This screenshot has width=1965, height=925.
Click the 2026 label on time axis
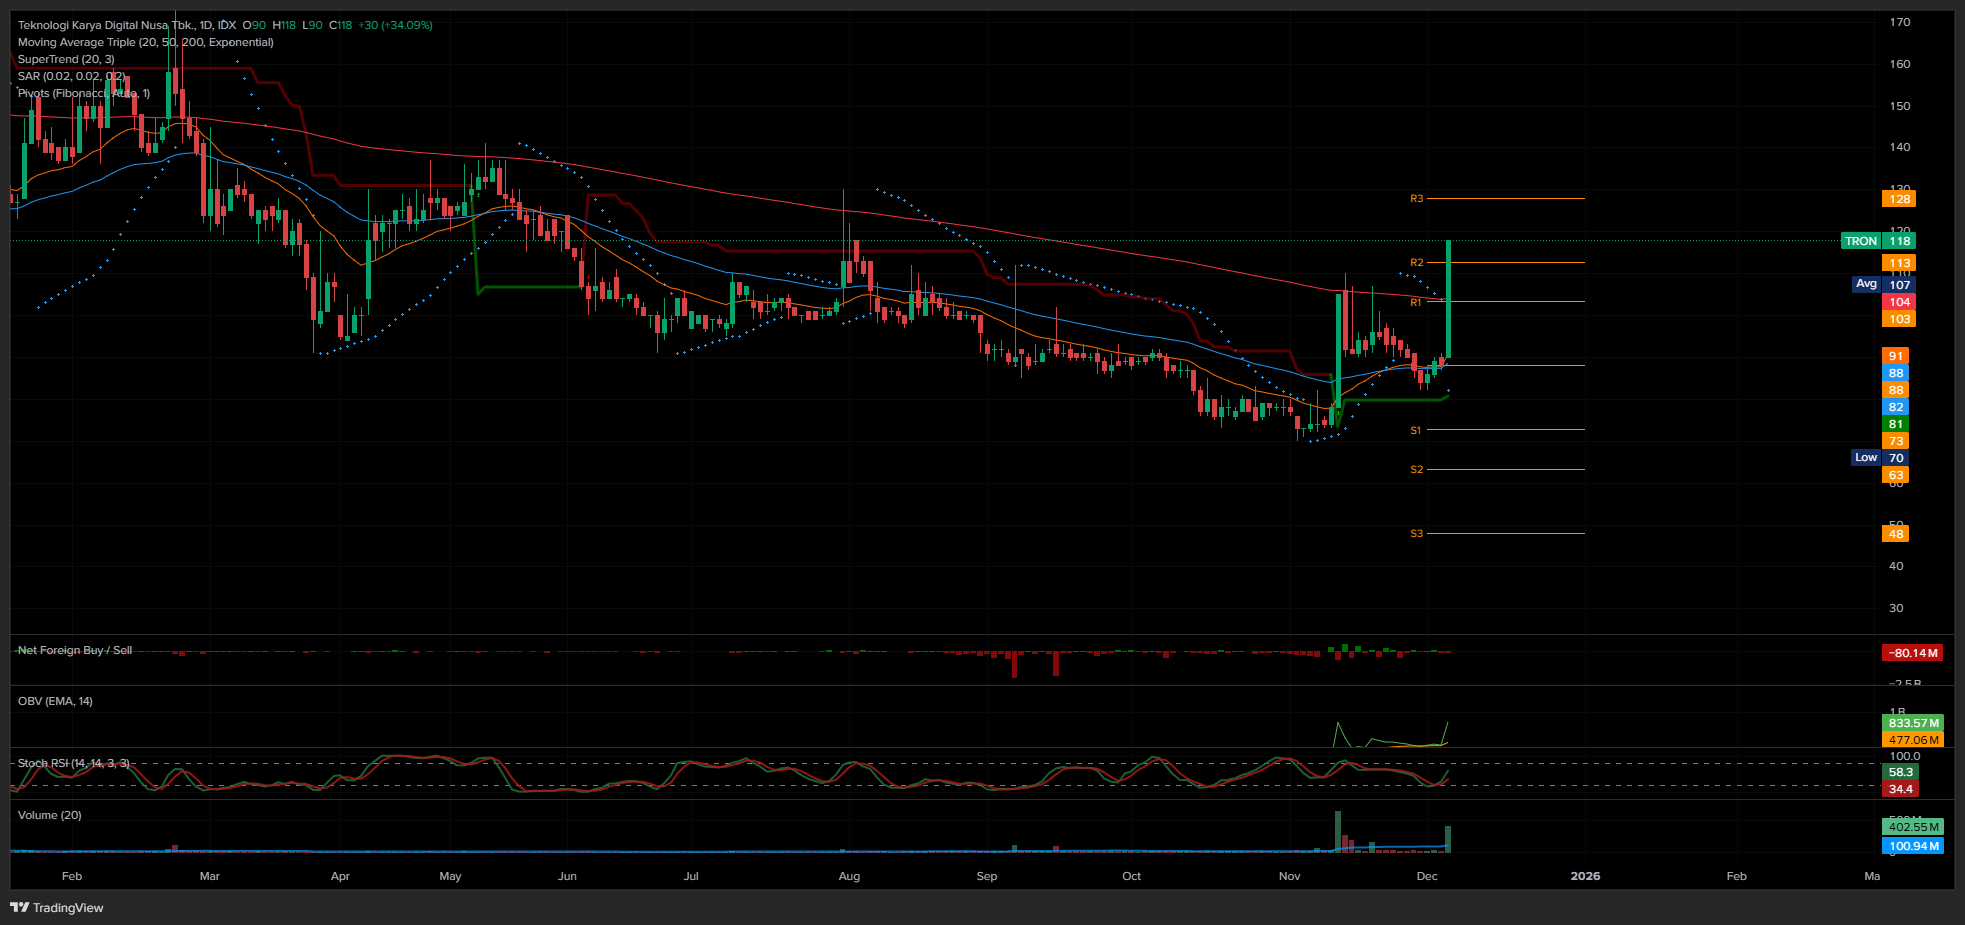coord(1584,876)
